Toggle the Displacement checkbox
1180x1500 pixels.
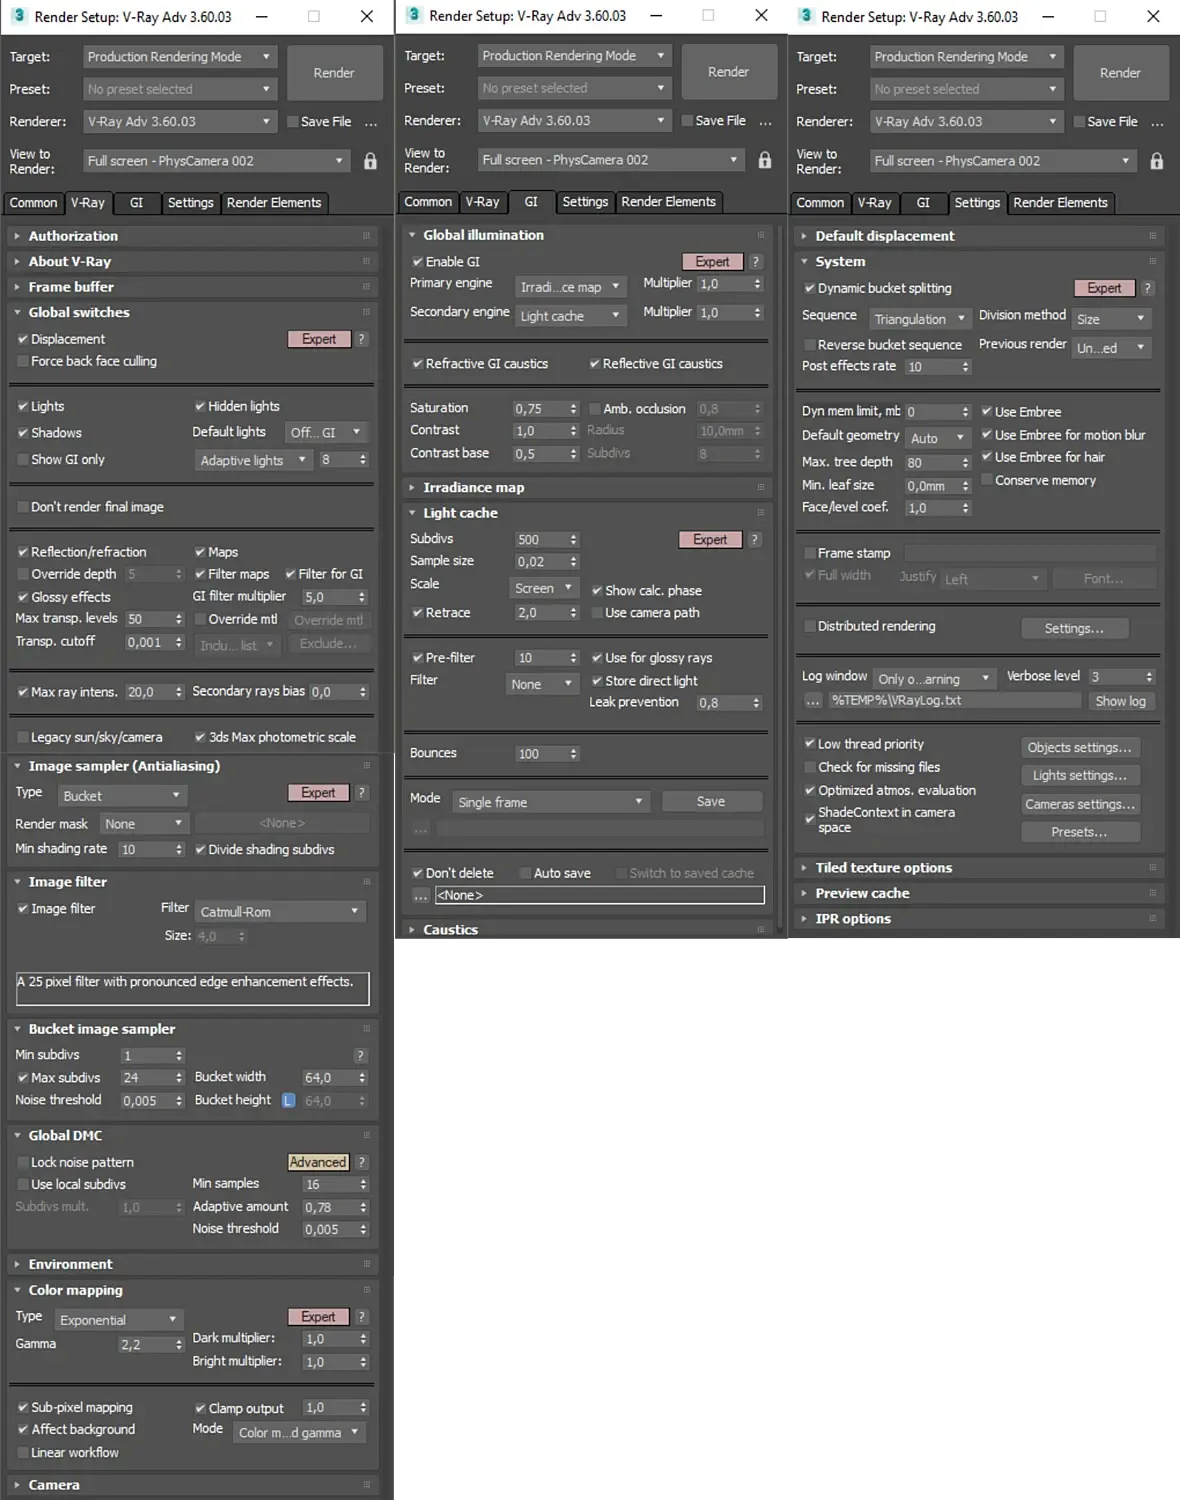(22, 339)
